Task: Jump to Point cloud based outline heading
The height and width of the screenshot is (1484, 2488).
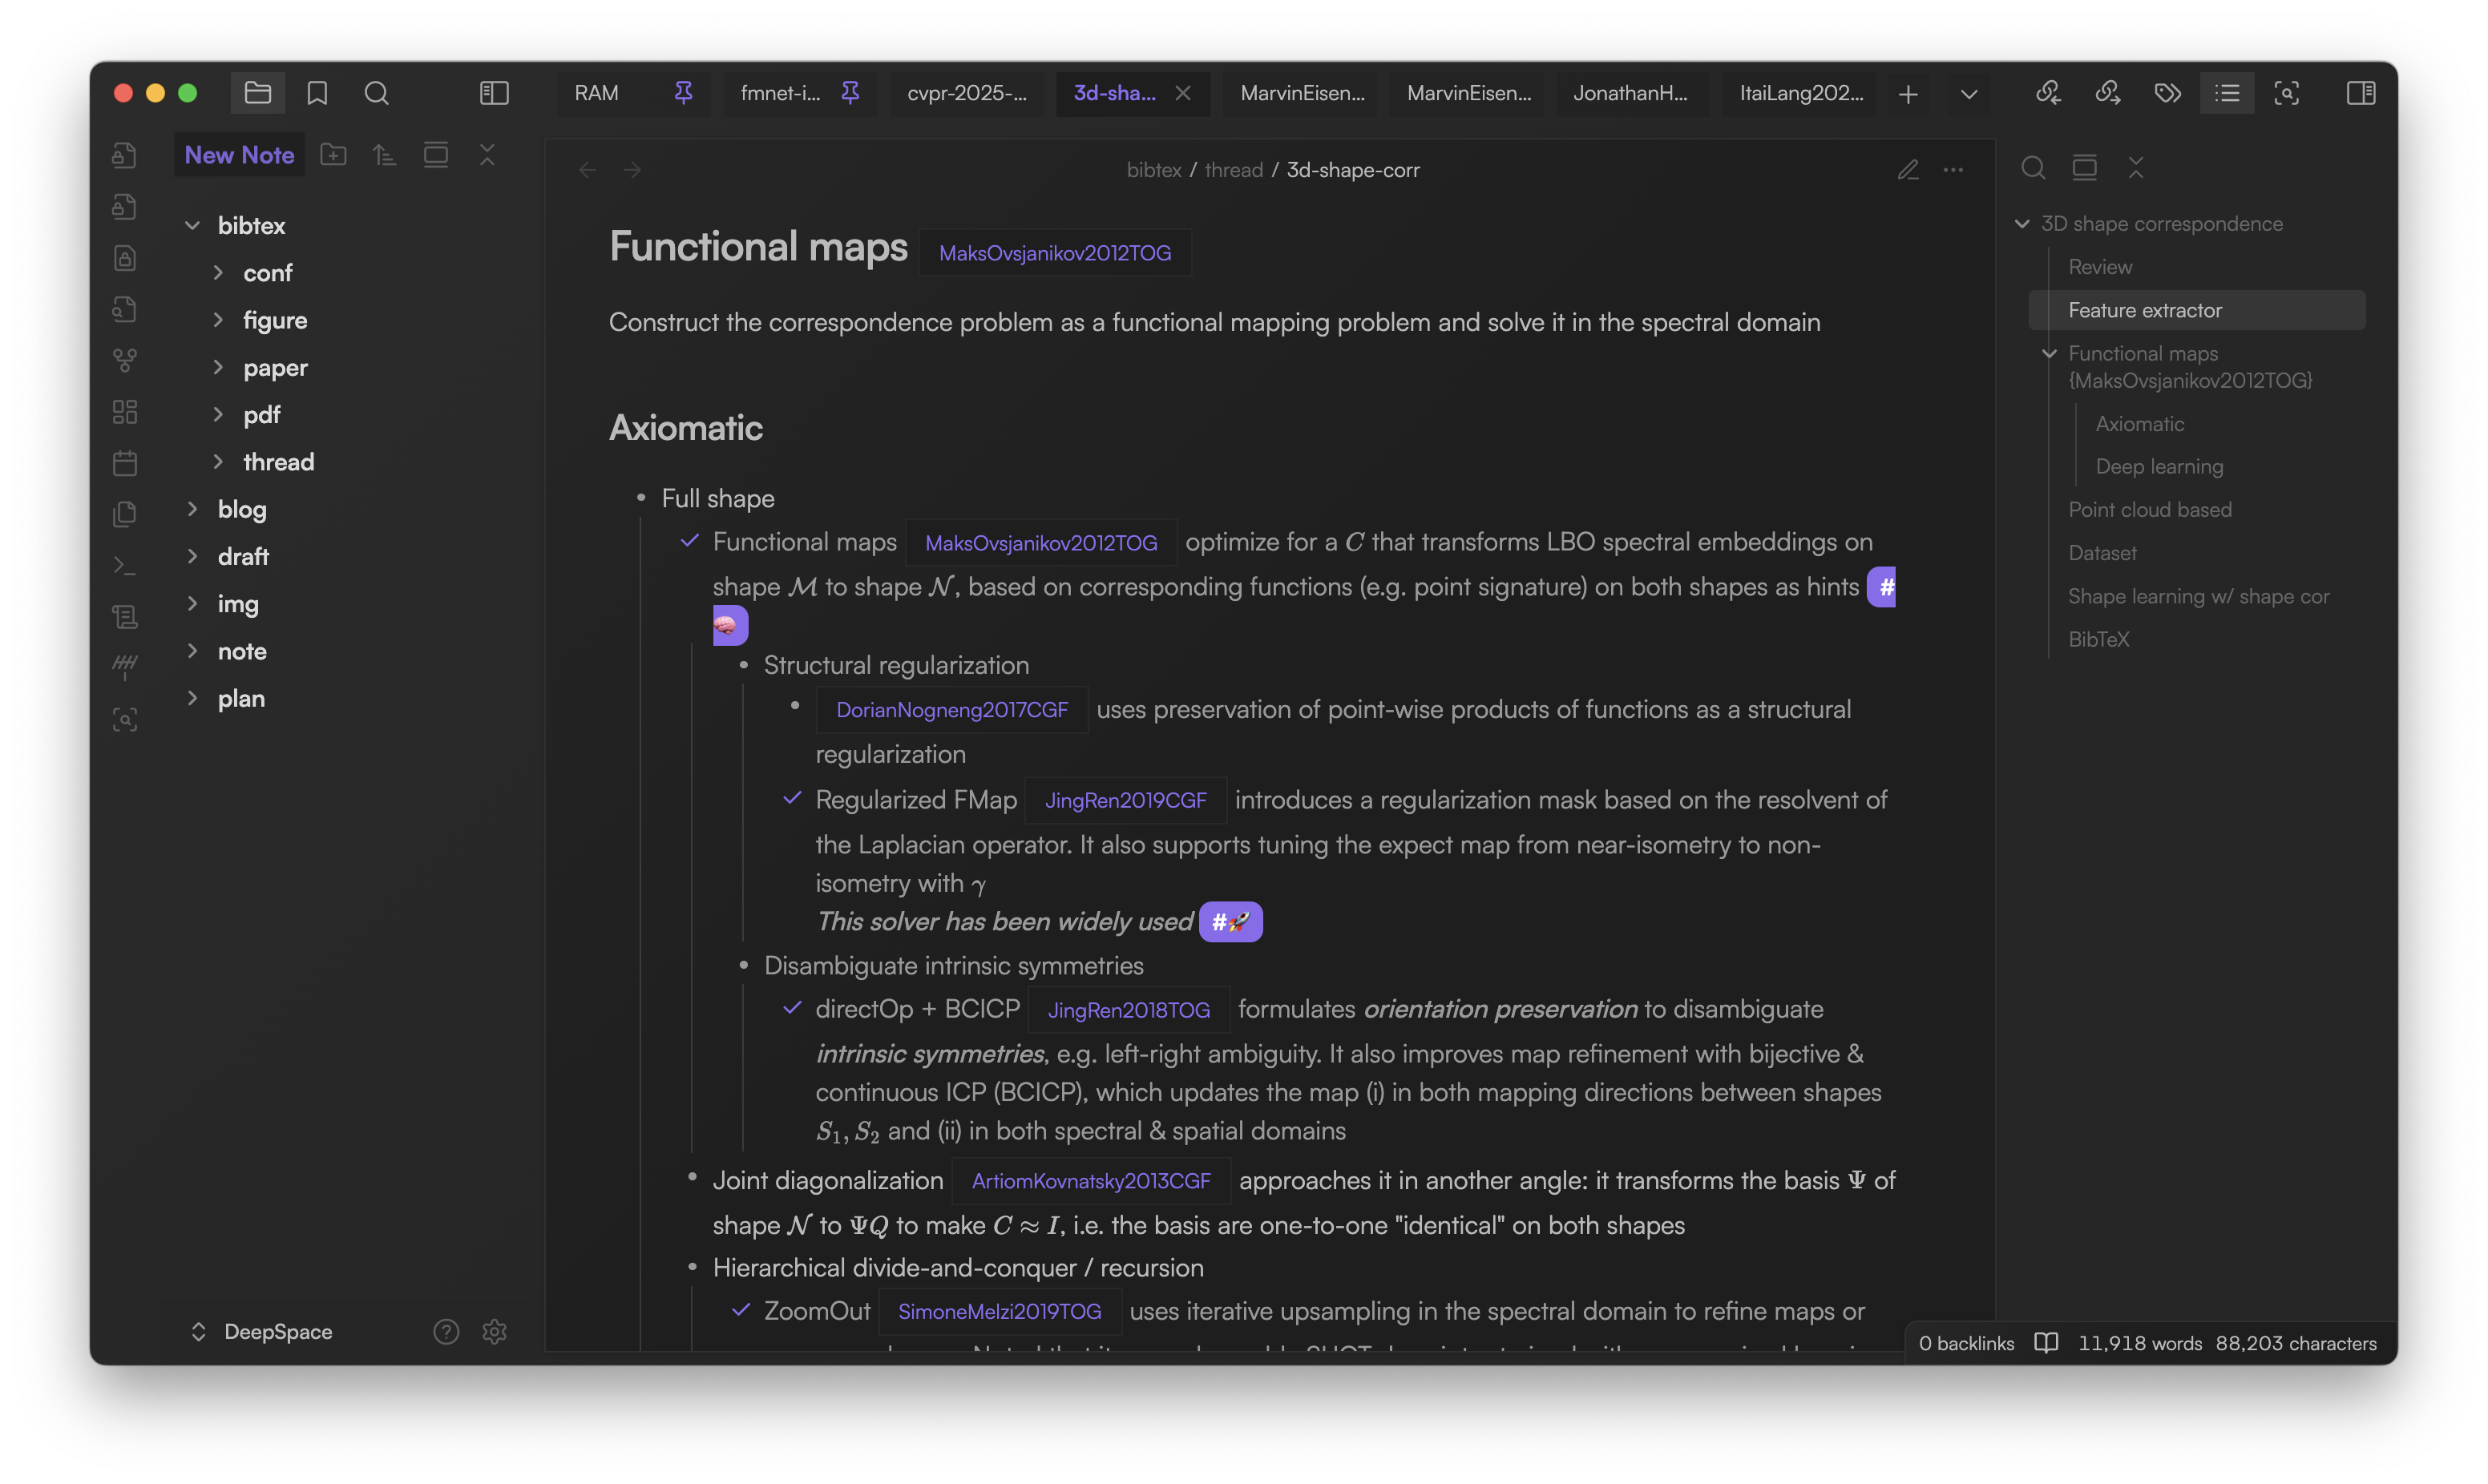Action: click(2149, 510)
